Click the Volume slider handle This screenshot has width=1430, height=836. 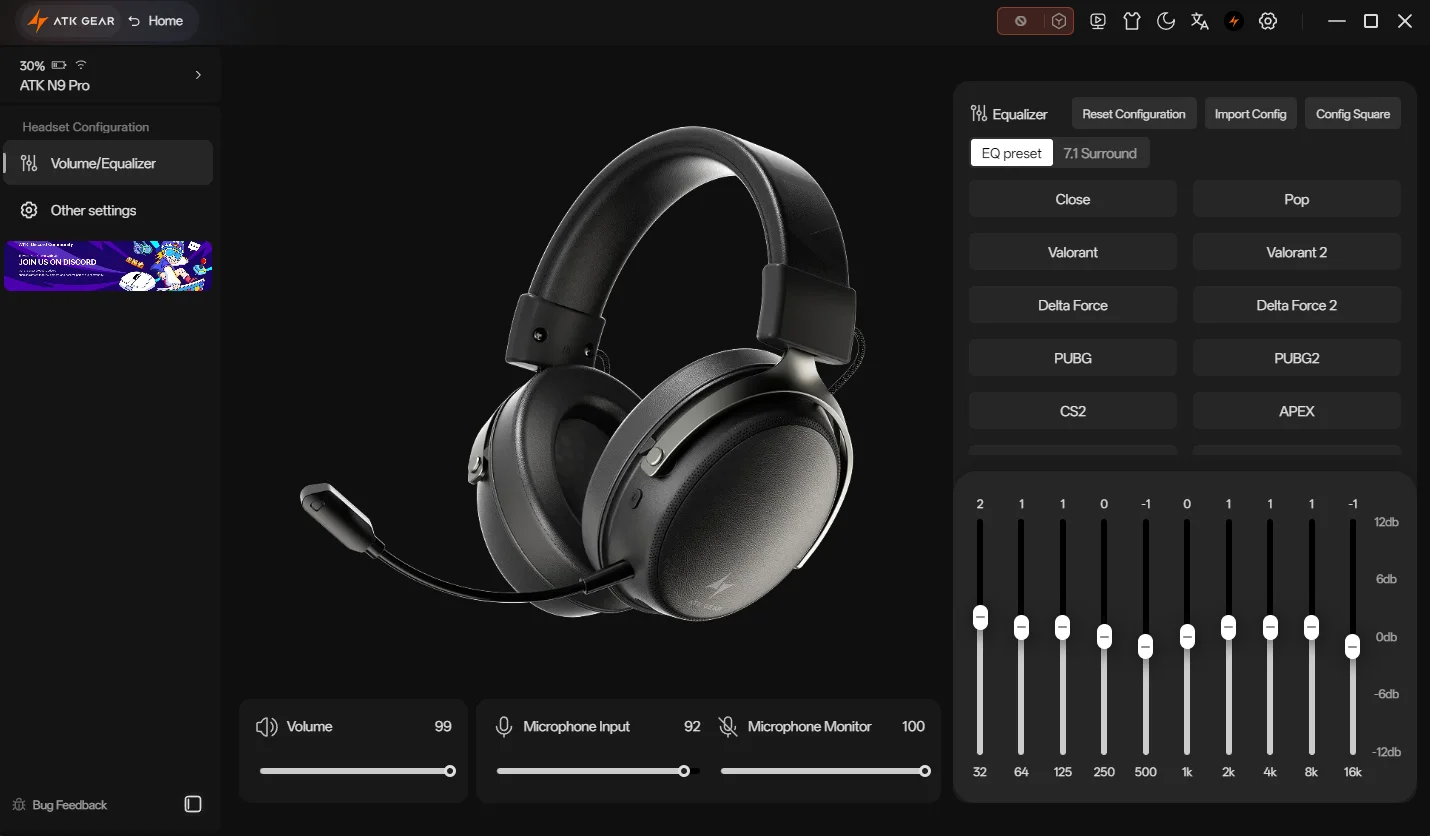[450, 771]
